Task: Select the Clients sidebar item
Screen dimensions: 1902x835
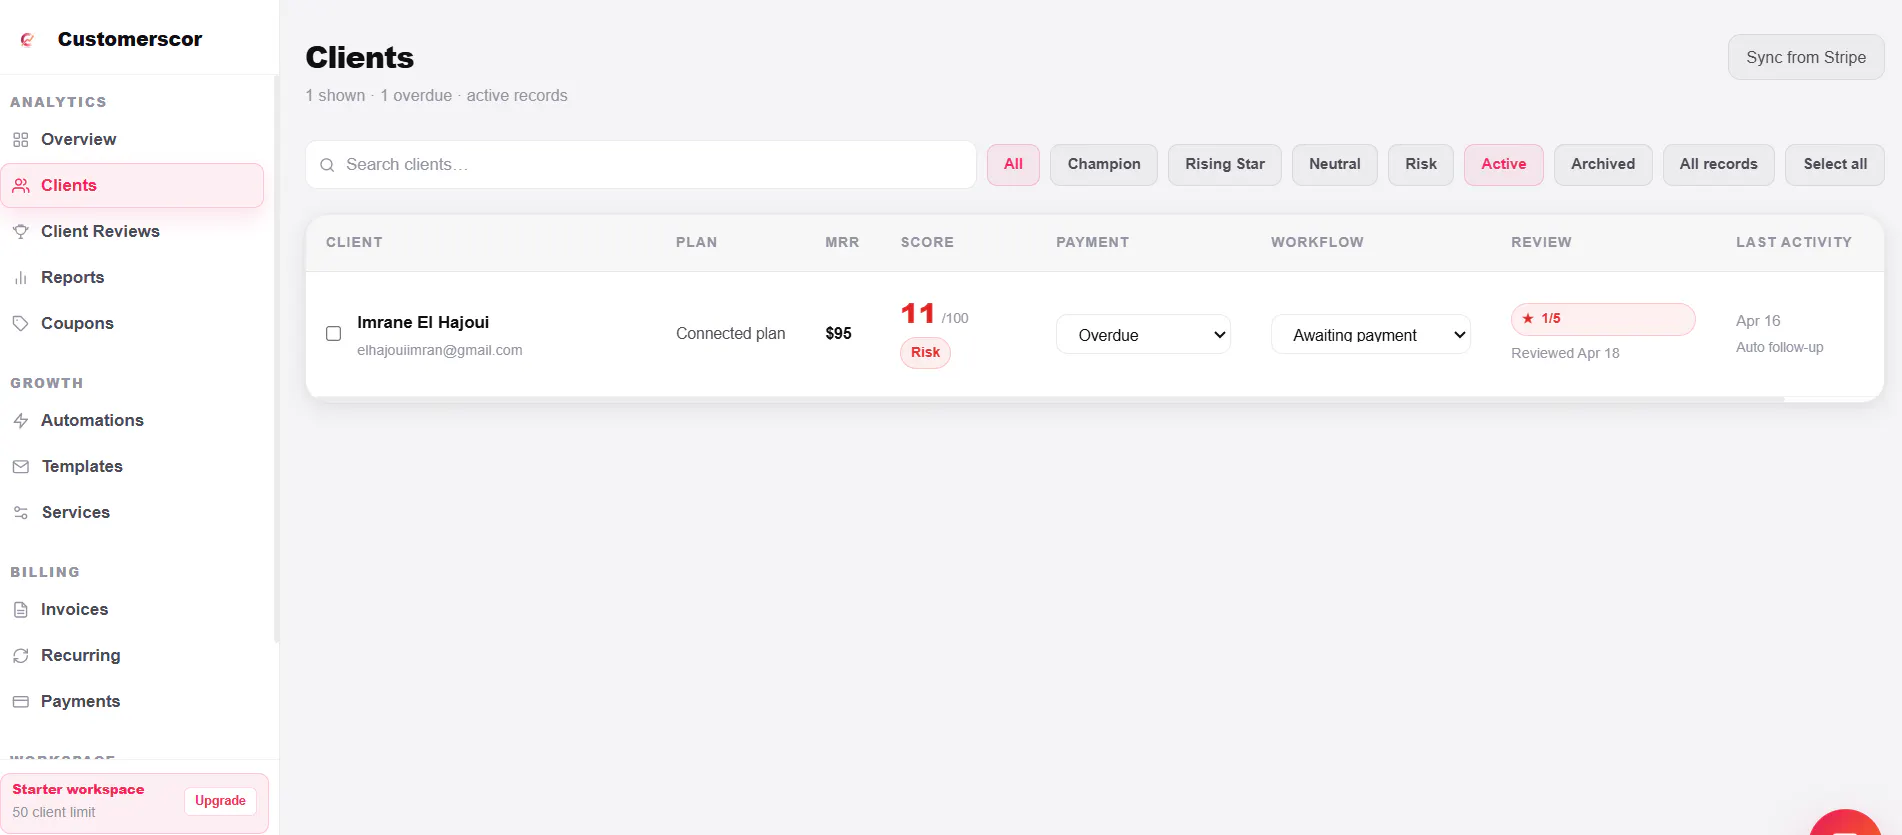Action: [132, 186]
